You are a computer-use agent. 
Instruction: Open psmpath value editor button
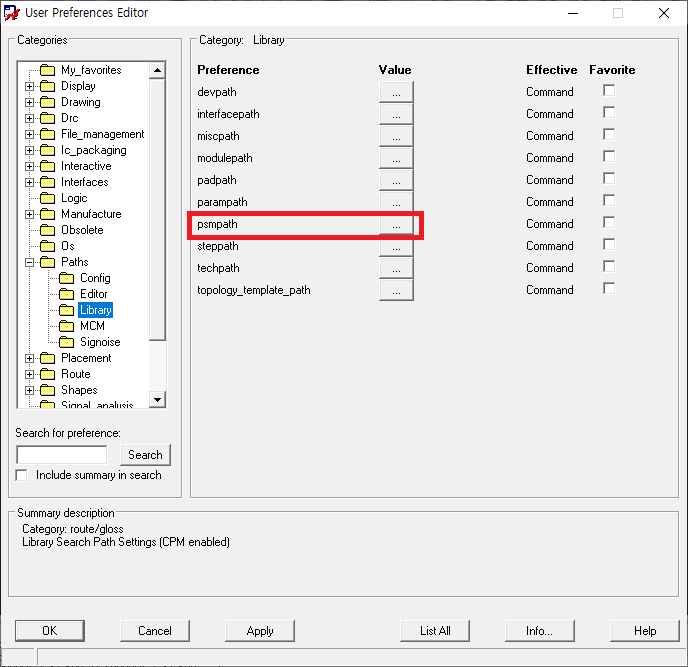coord(396,225)
